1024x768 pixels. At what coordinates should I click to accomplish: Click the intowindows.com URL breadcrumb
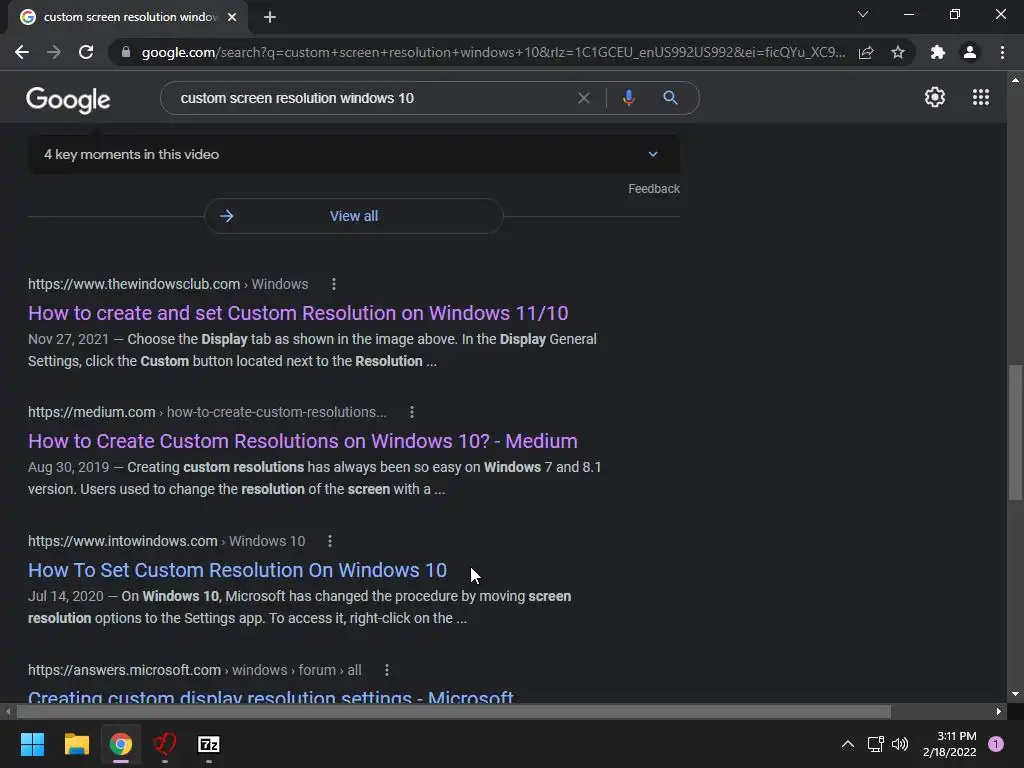167,541
